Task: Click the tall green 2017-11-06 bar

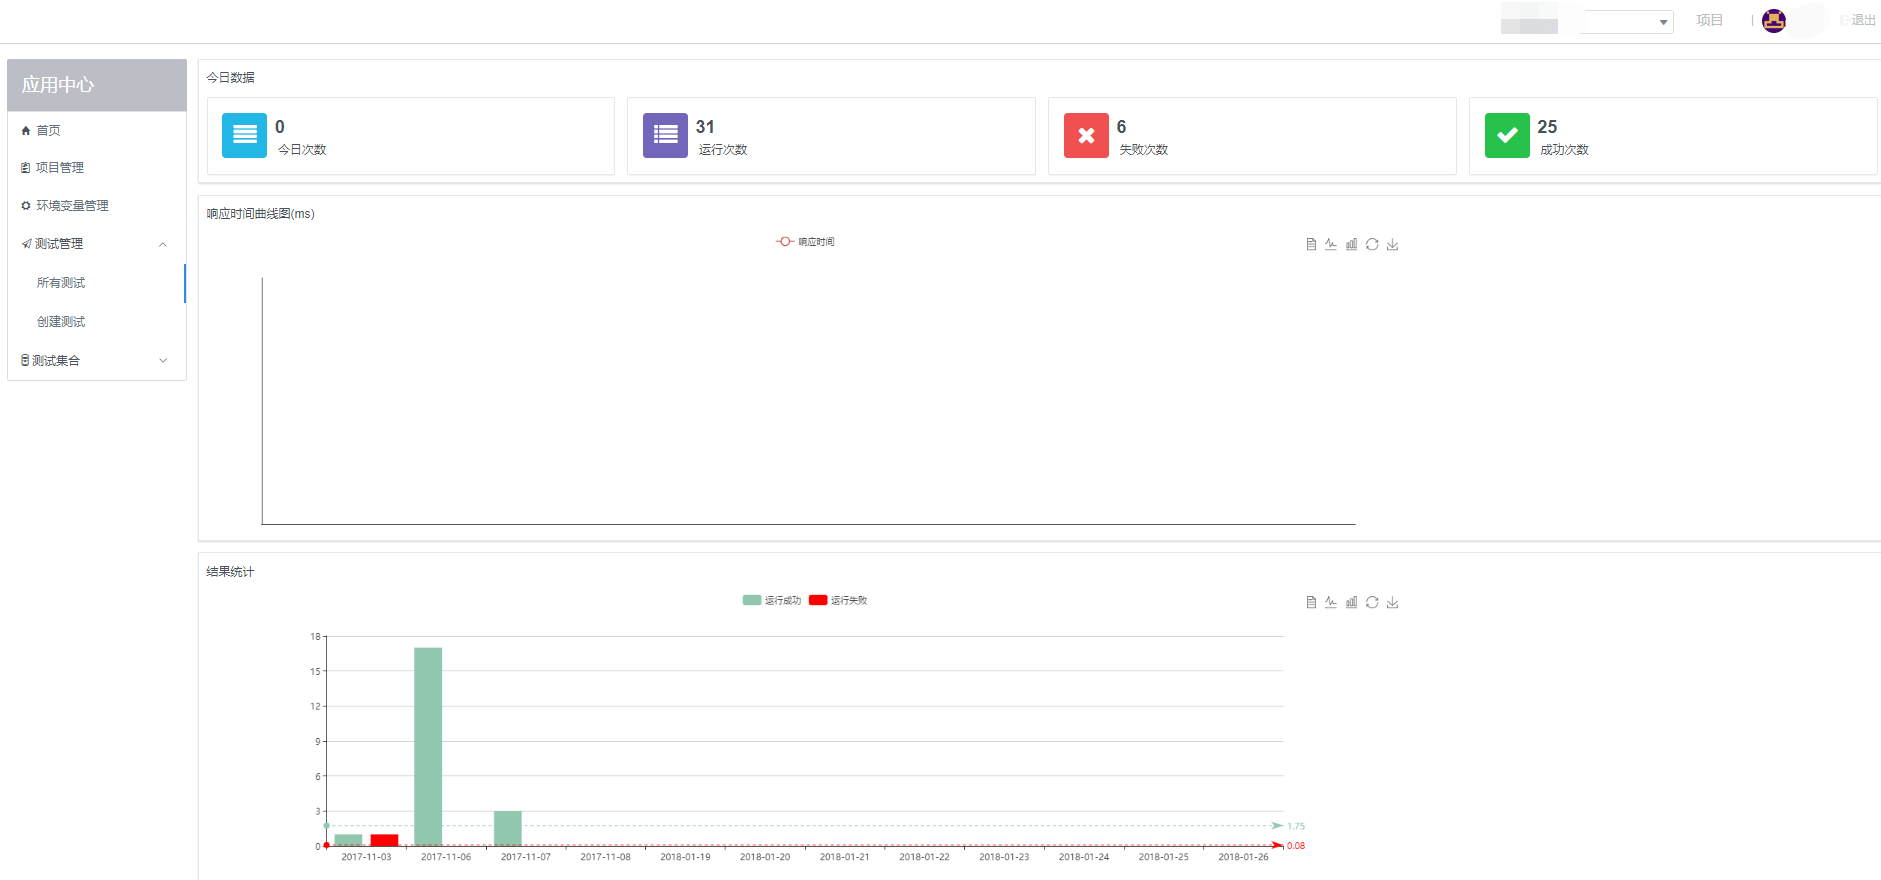Action: tap(428, 746)
